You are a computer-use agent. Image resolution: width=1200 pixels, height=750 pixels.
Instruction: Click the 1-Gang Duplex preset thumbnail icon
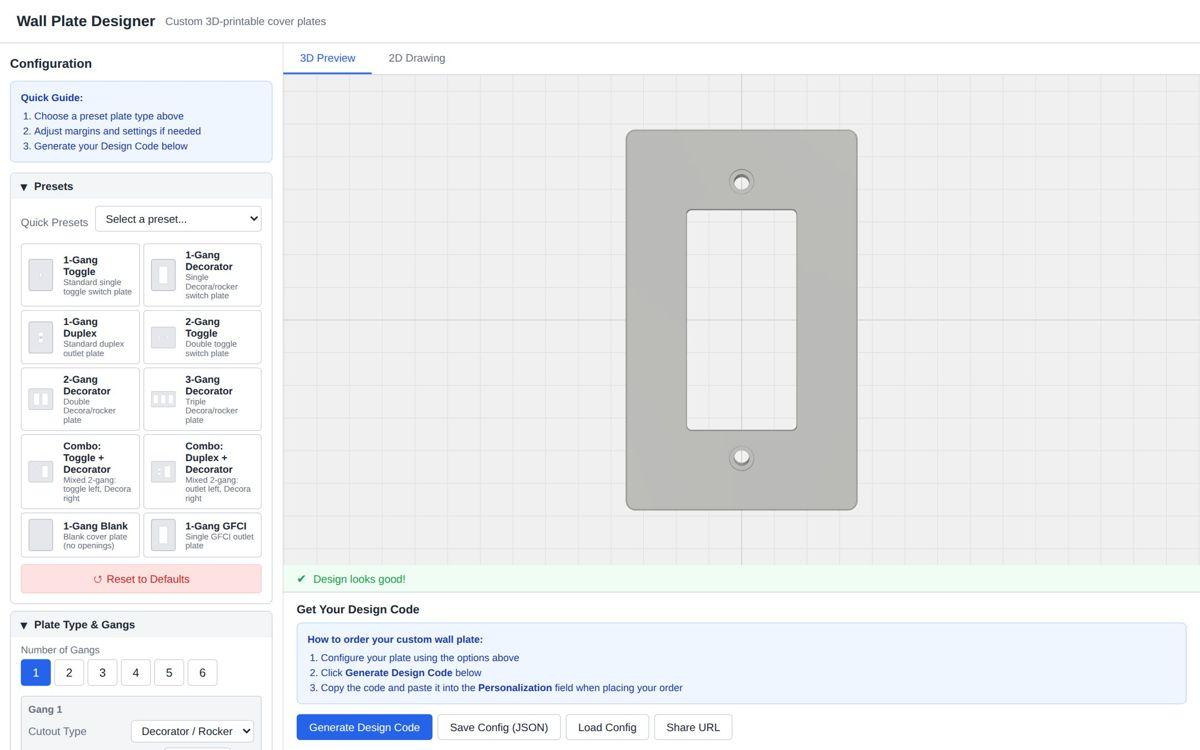point(41,337)
